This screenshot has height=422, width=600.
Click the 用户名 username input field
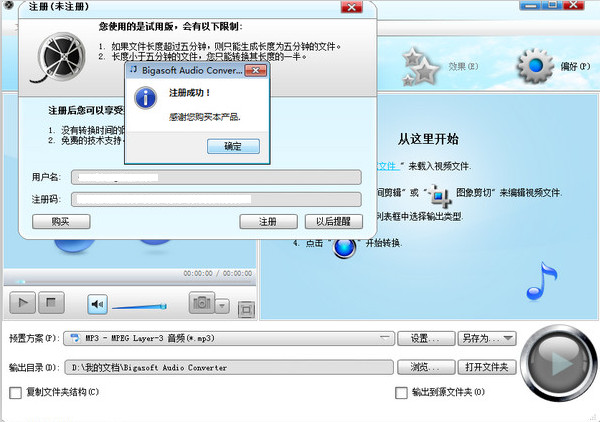point(216,177)
